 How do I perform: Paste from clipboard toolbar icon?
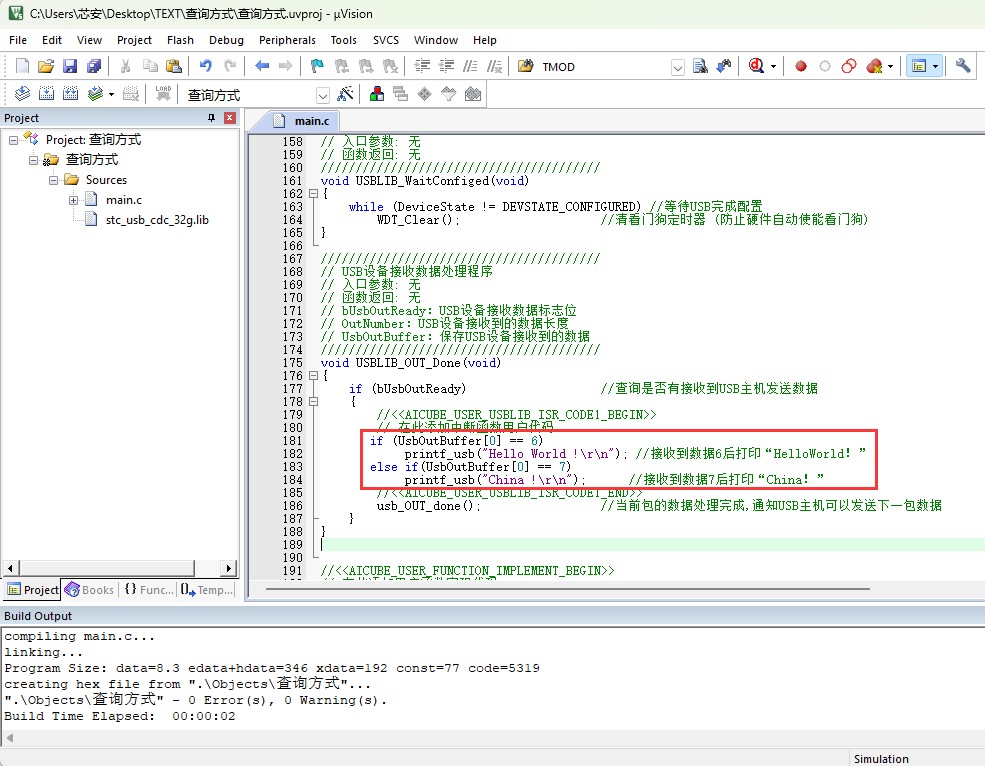174,66
